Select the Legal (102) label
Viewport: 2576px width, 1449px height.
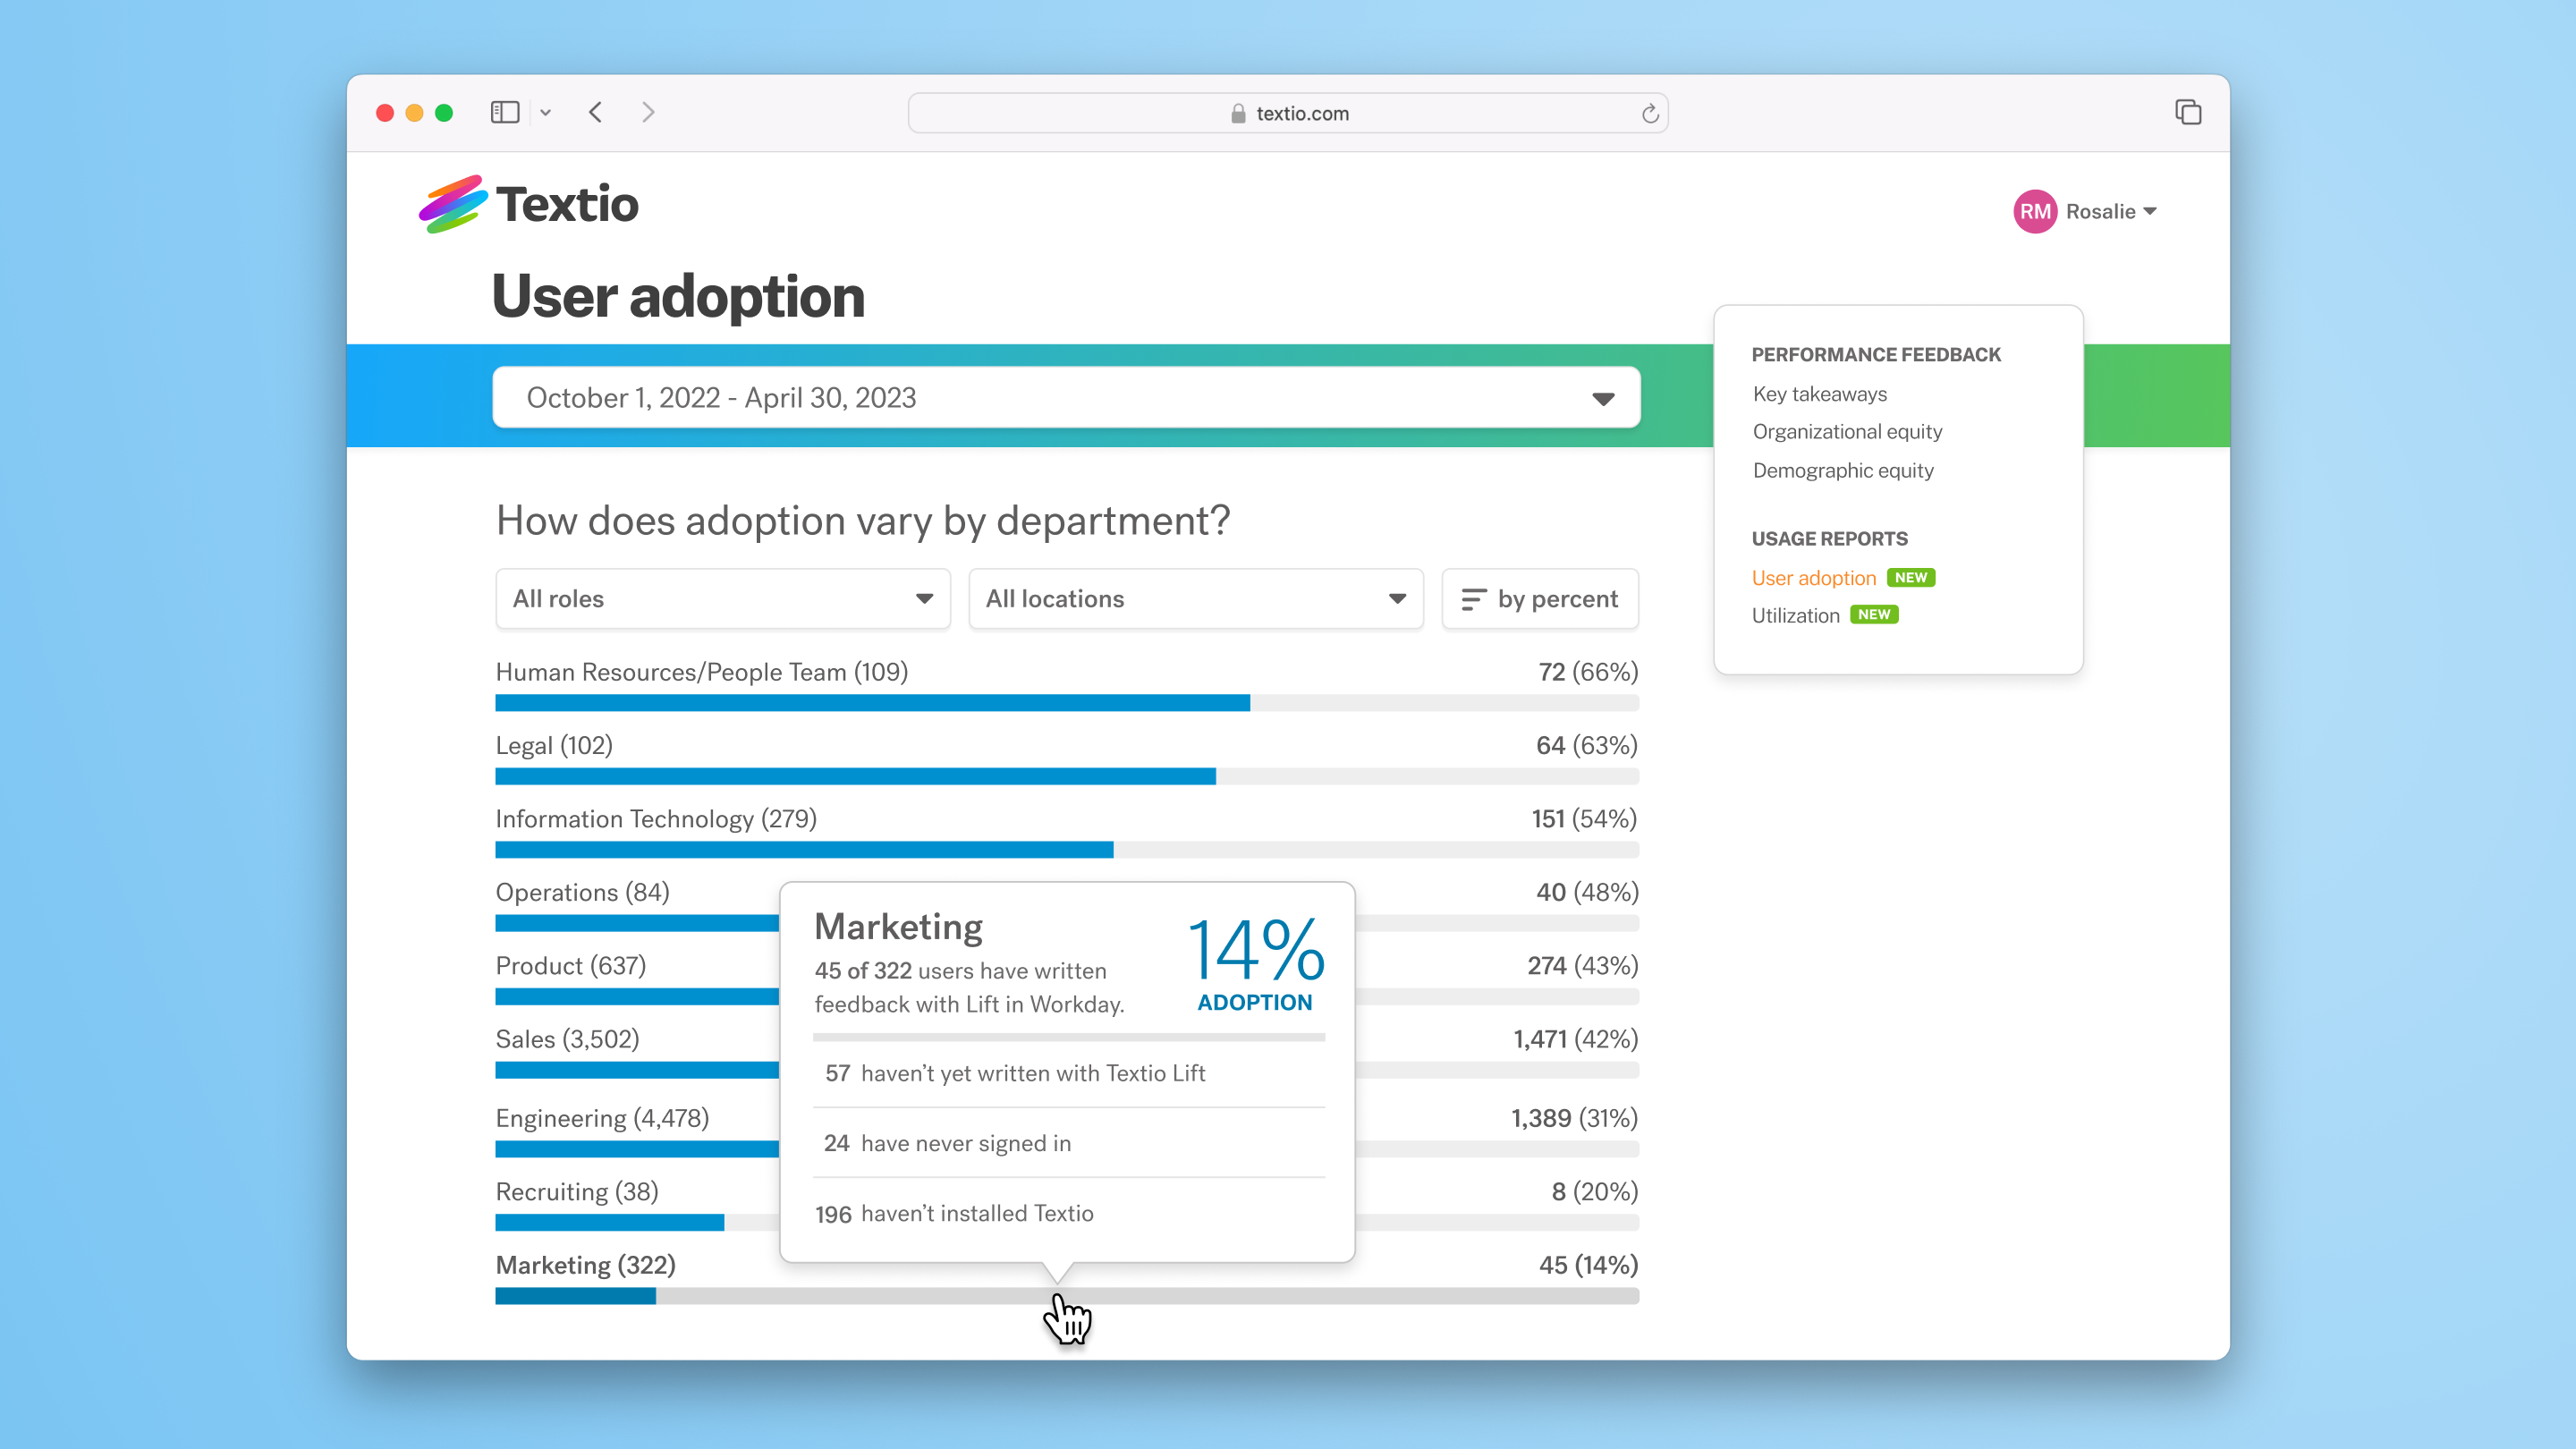(x=554, y=745)
